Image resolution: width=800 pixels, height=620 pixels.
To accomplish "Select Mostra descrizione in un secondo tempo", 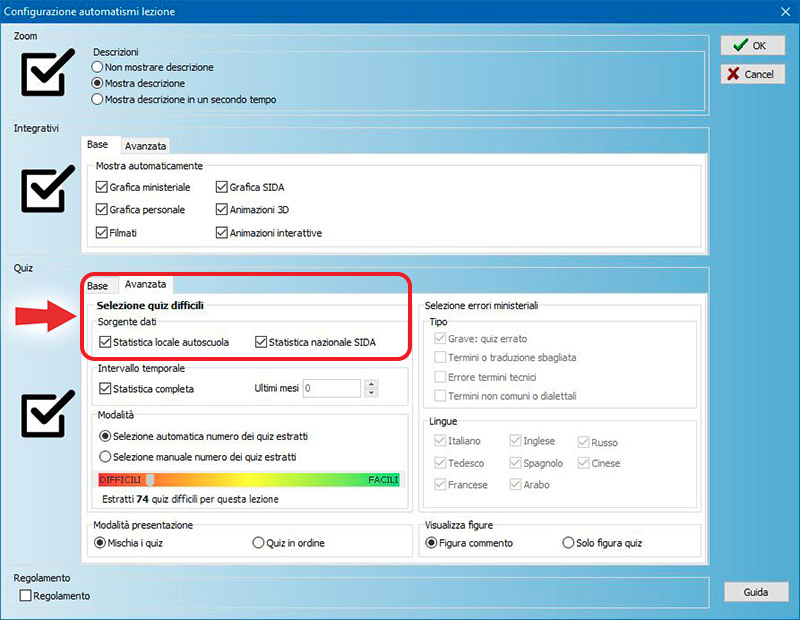I will (x=97, y=99).
